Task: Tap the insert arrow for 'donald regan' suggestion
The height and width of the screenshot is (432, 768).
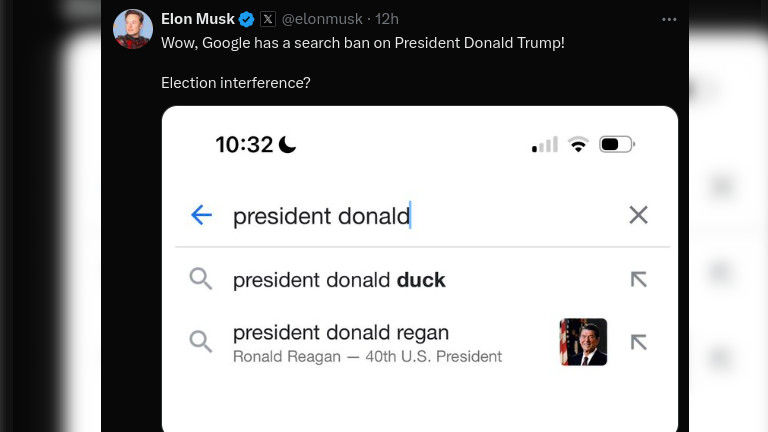Action: pyautogui.click(x=638, y=342)
